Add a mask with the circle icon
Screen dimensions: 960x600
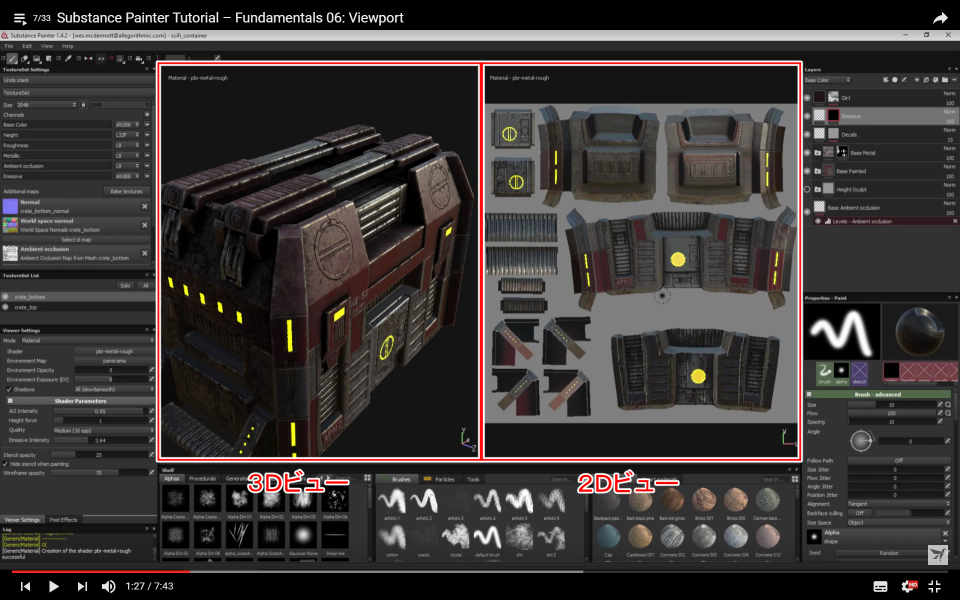click(x=894, y=80)
